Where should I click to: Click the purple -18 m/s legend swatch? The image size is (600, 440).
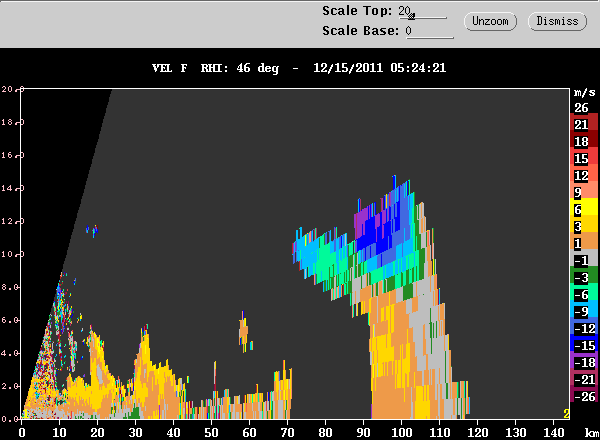584,360
